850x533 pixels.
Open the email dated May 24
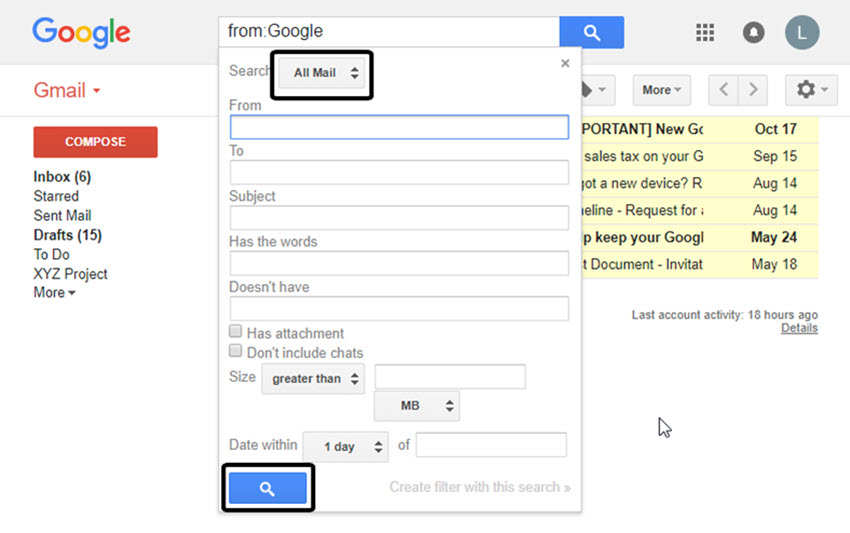point(699,238)
